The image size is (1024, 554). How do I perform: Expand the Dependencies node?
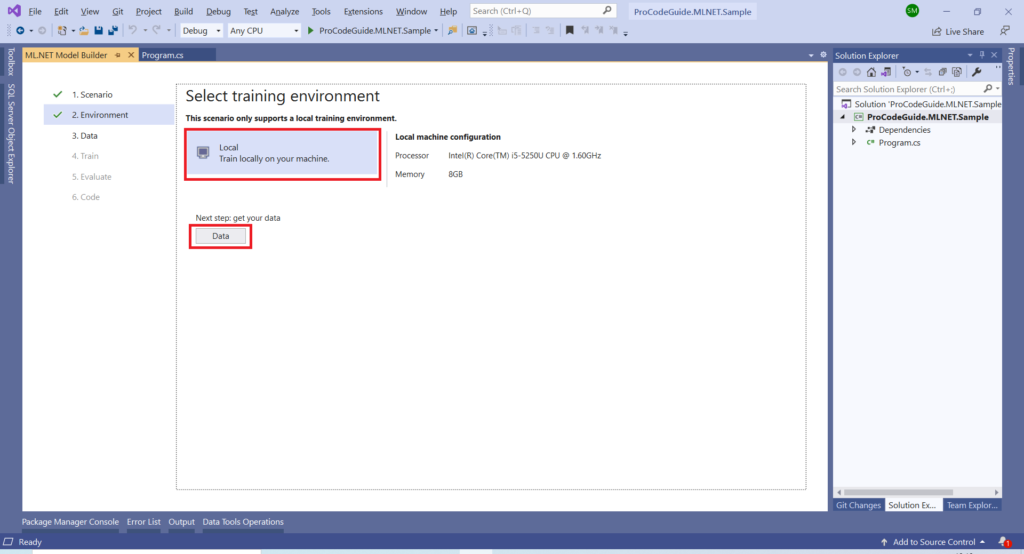click(x=854, y=129)
